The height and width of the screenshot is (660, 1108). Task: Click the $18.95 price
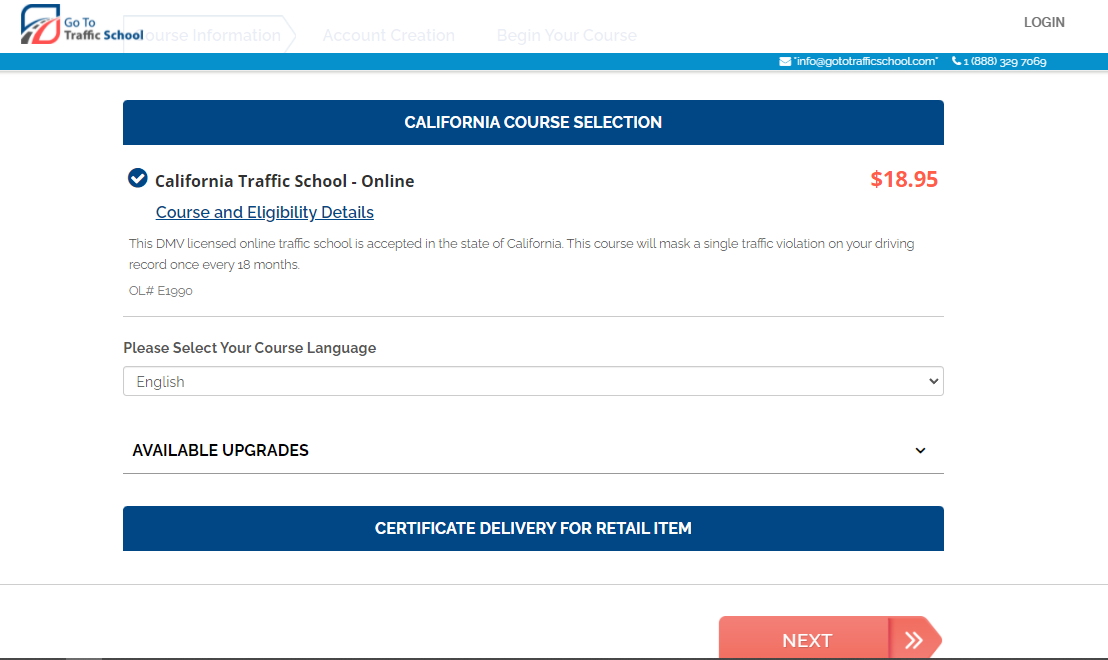[904, 179]
